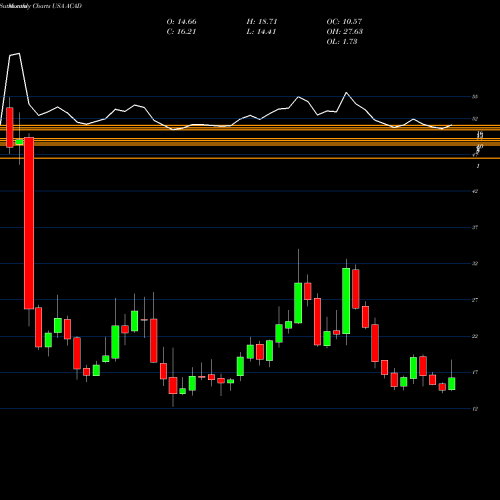Click the 'OH: 27.63' value

345,32
